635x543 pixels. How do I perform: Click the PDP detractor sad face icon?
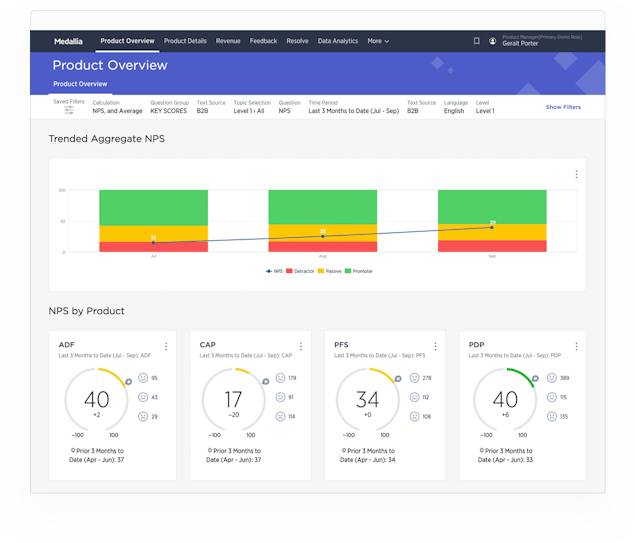pyautogui.click(x=552, y=416)
